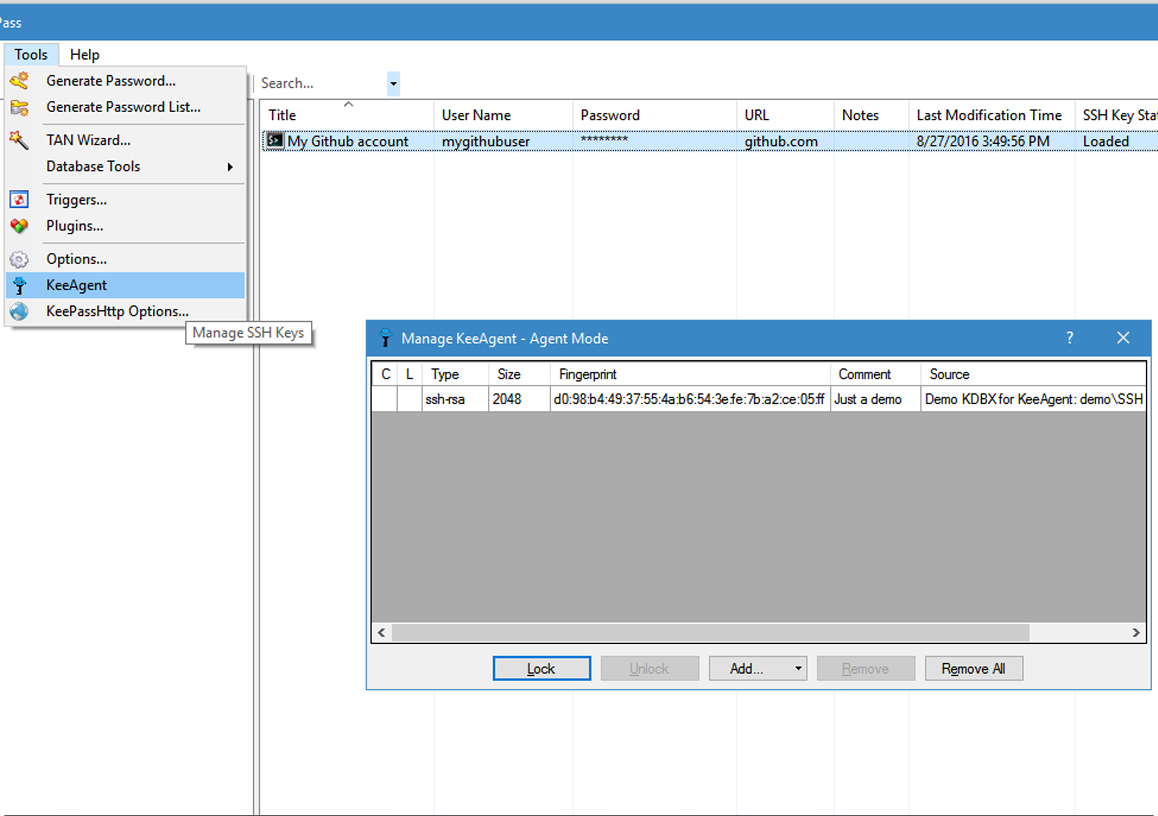
Task: Open the Add button dropdown arrow
Action: pos(798,668)
